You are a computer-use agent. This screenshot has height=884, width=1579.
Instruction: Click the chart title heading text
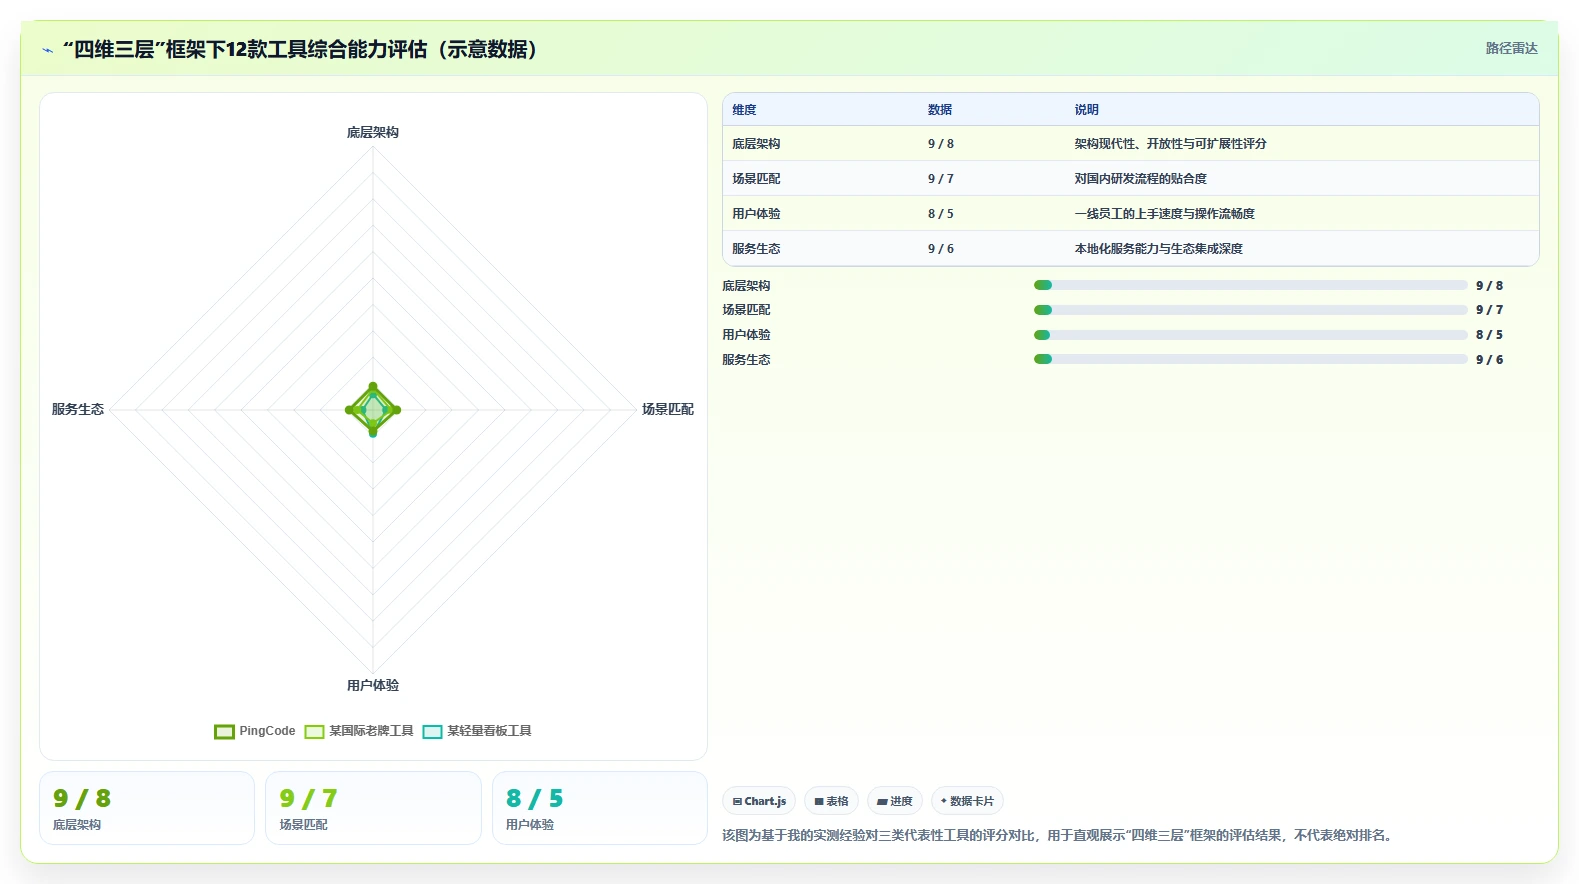[304, 49]
